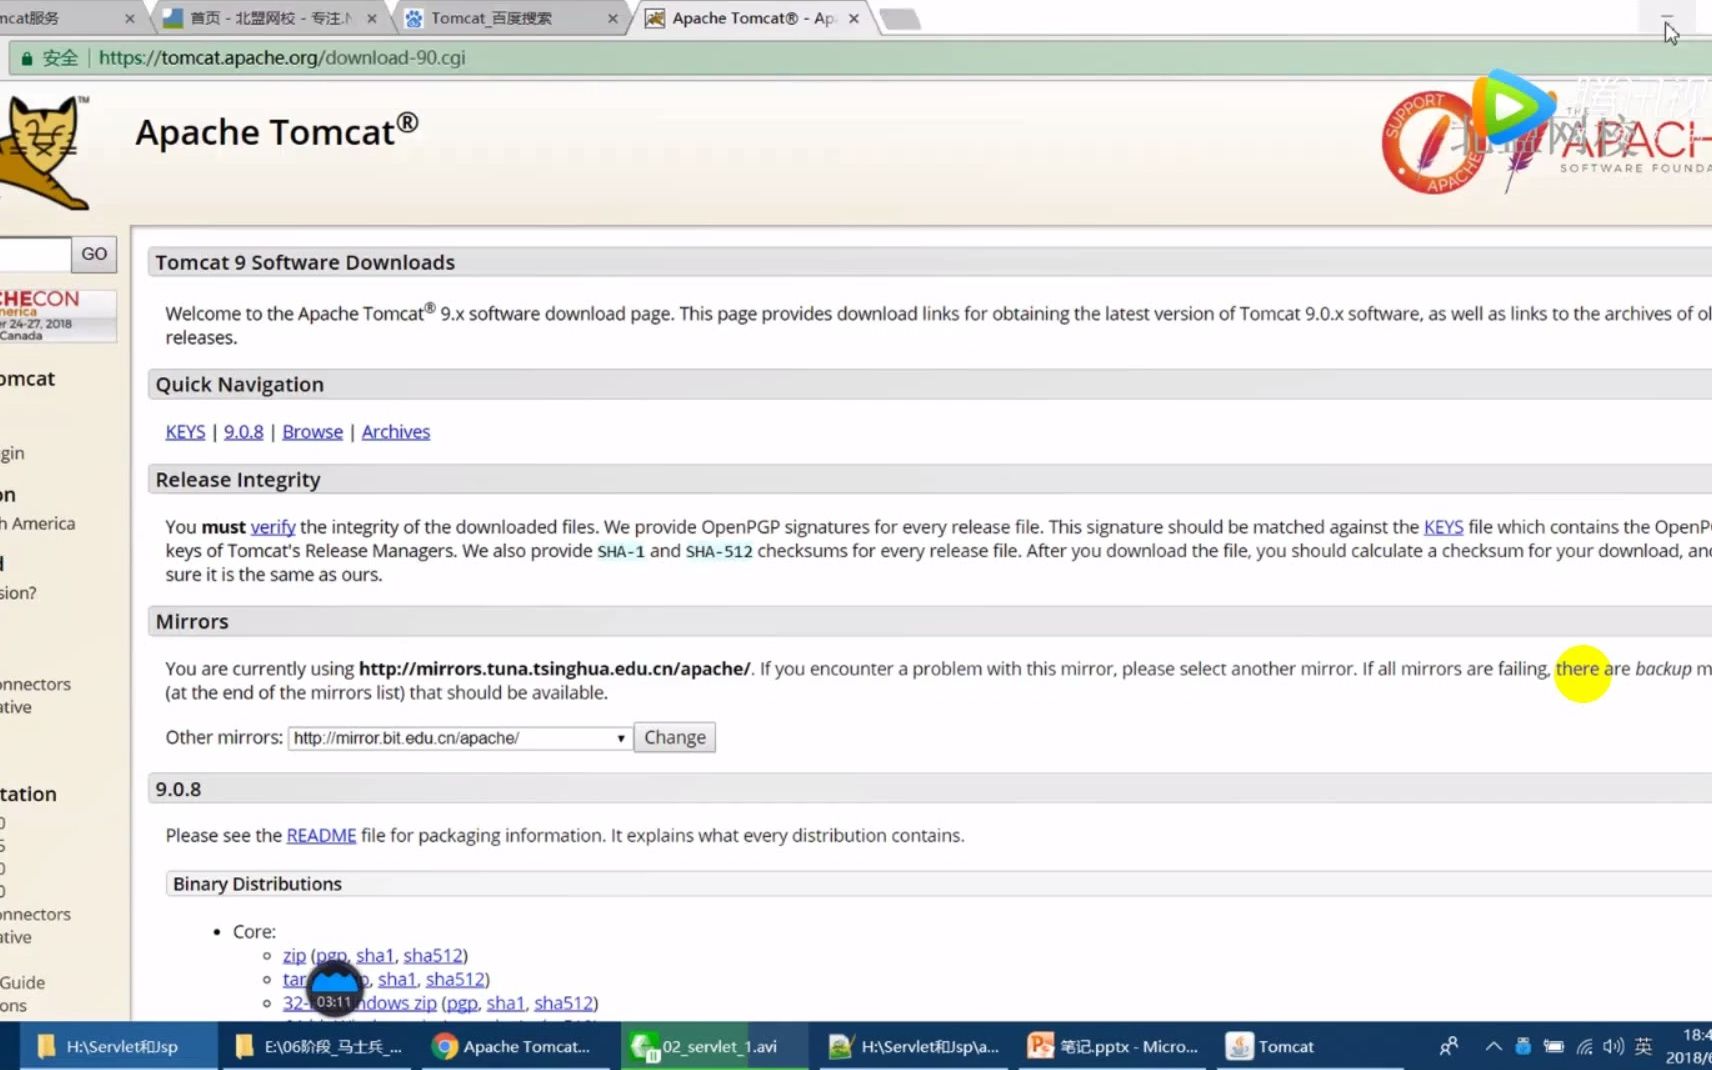
Task: Jump to the 9.0.8 quick link
Action: coord(243,432)
